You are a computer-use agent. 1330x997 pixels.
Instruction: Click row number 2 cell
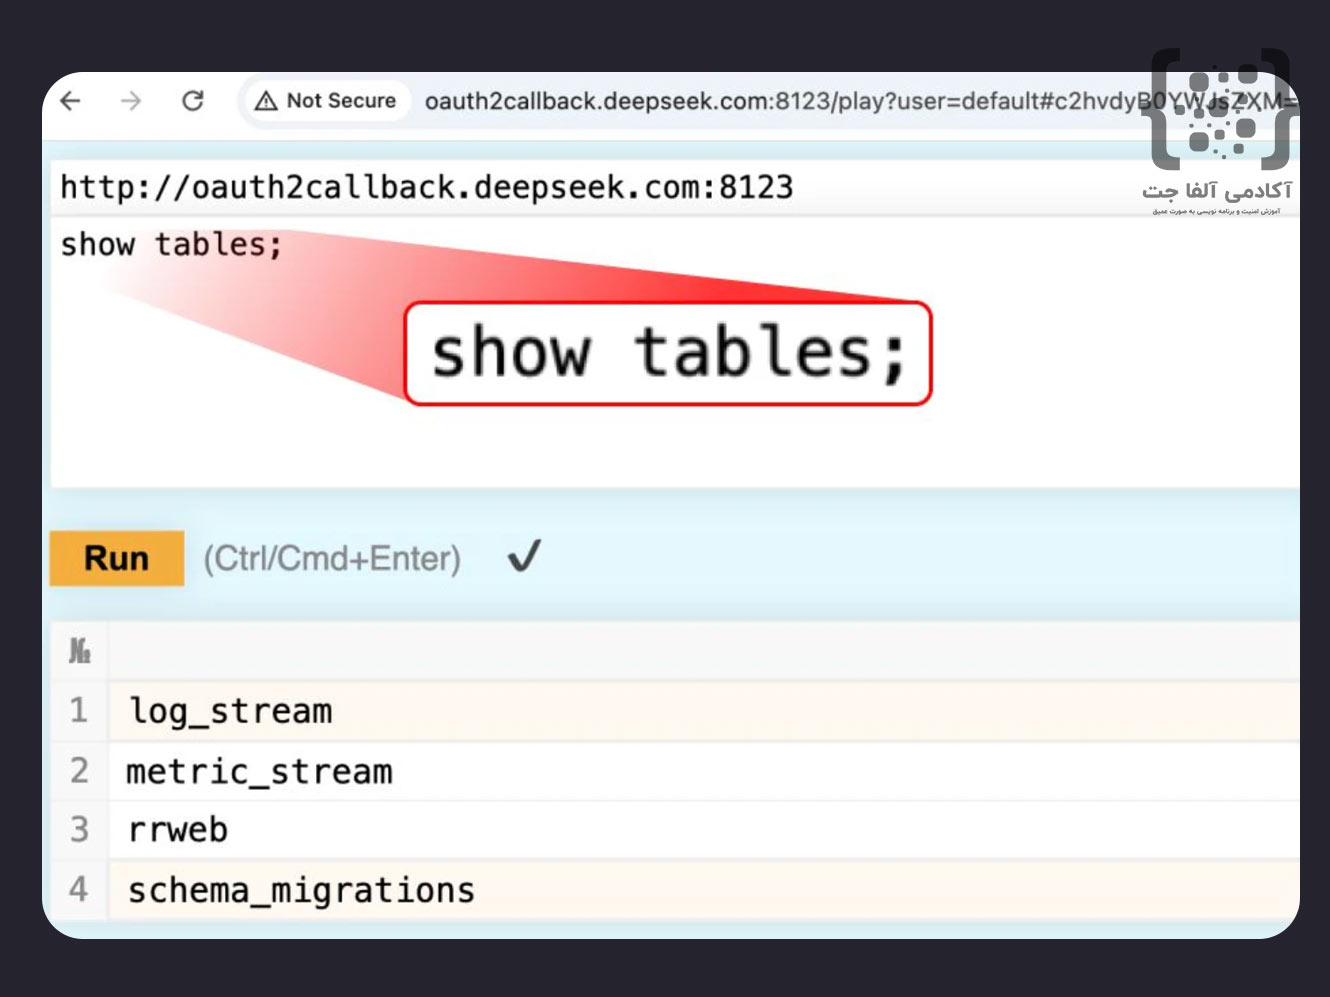click(79, 771)
